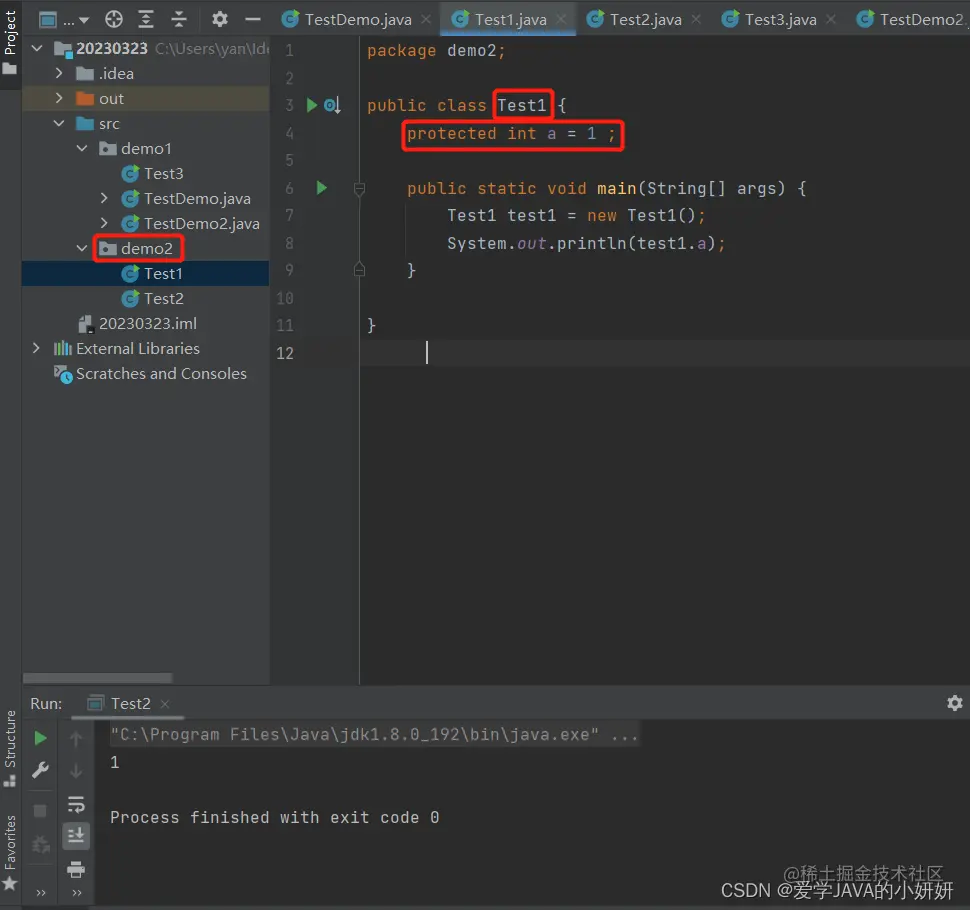Screen dimensions: 970x910
Task: Close the TestDemo.java tab
Action: 426,20
